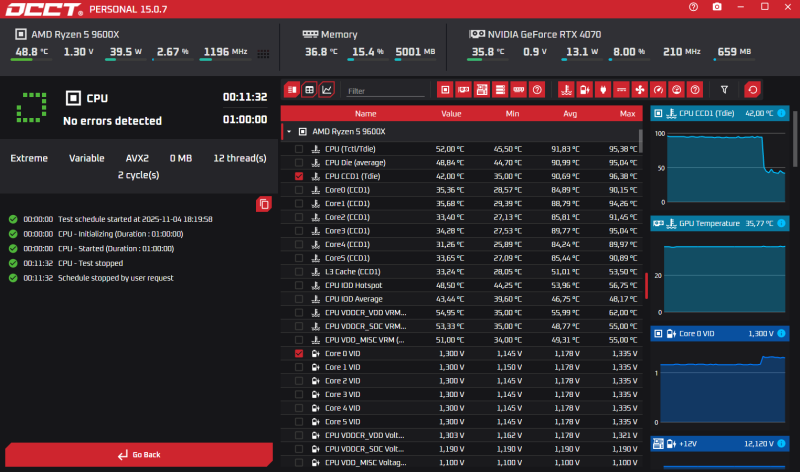Screen dimensions: 800x472
Task: Toggle usage load sensor type filter
Action: point(677,90)
